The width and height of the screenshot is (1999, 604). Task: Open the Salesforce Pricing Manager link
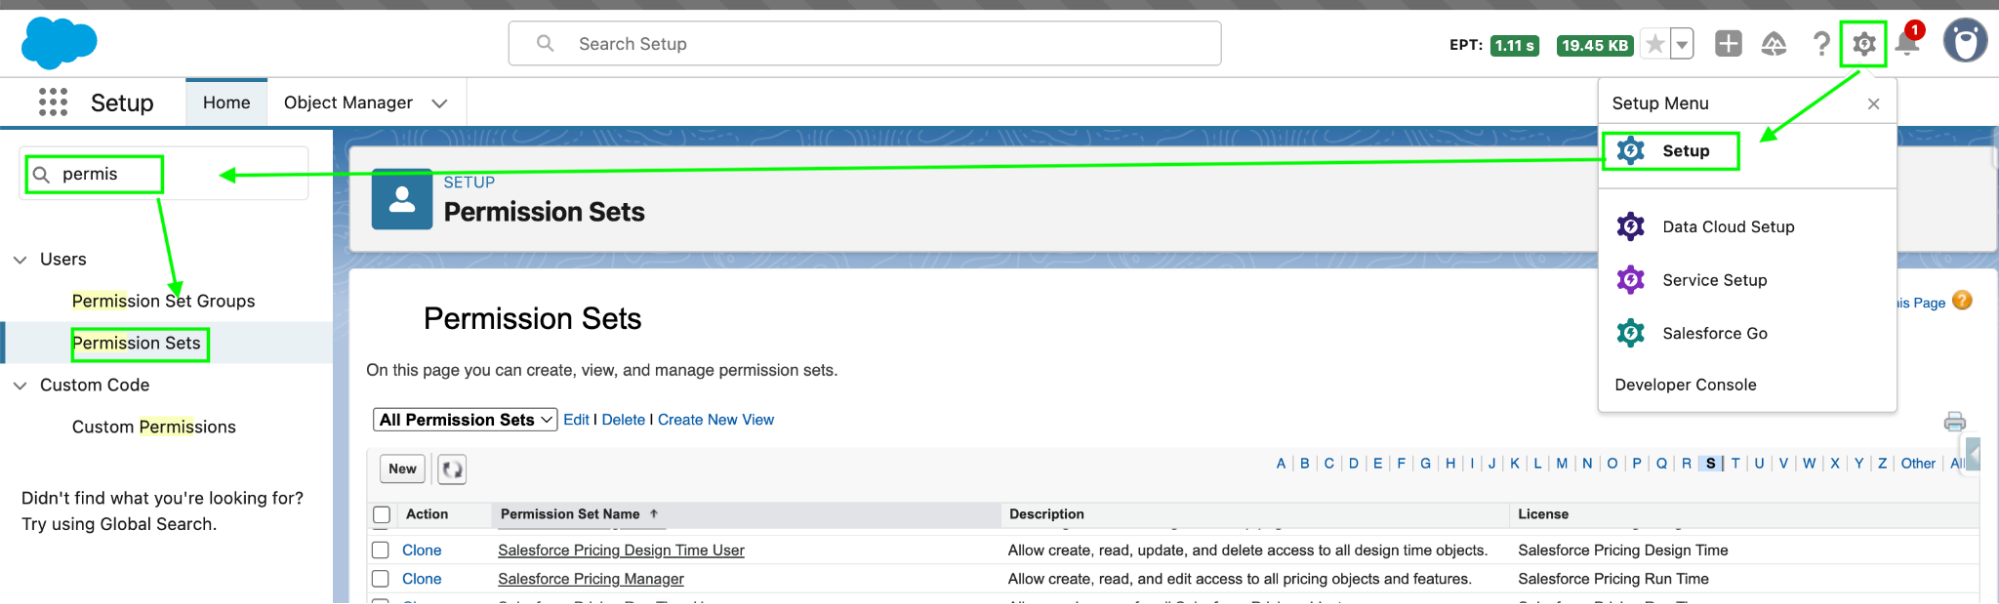(x=591, y=579)
